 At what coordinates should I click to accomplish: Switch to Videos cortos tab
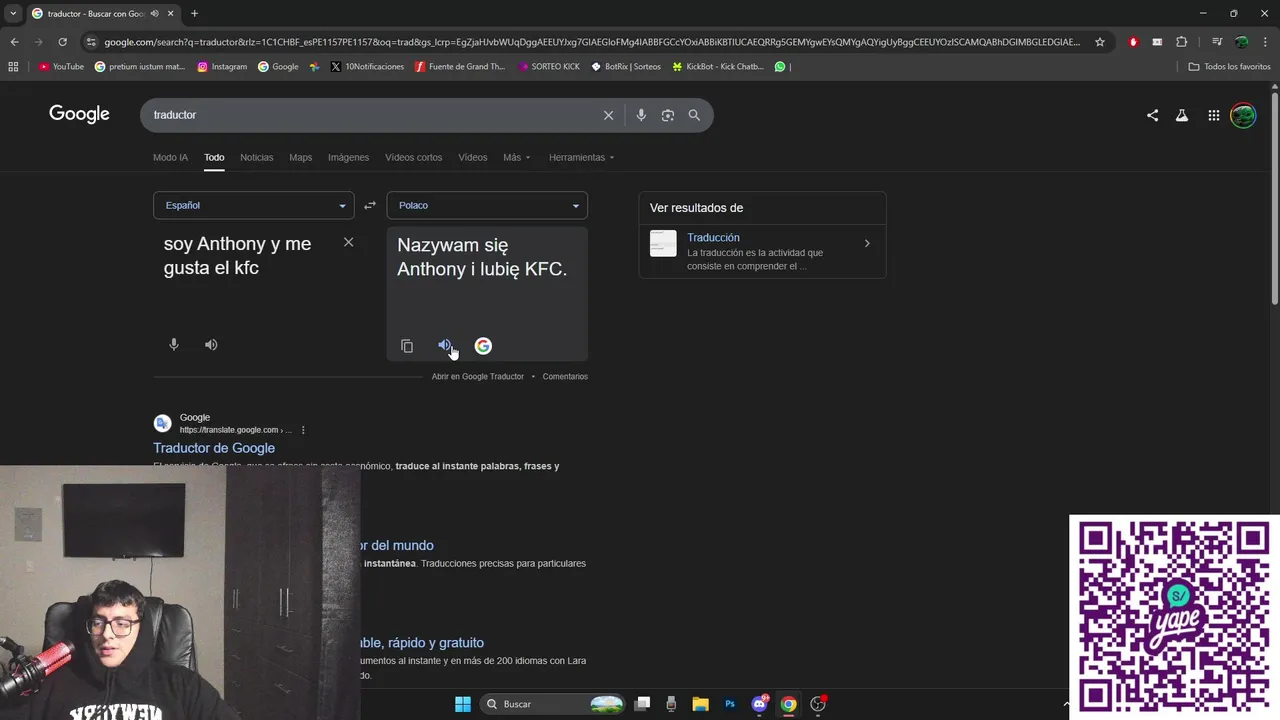coord(414,157)
